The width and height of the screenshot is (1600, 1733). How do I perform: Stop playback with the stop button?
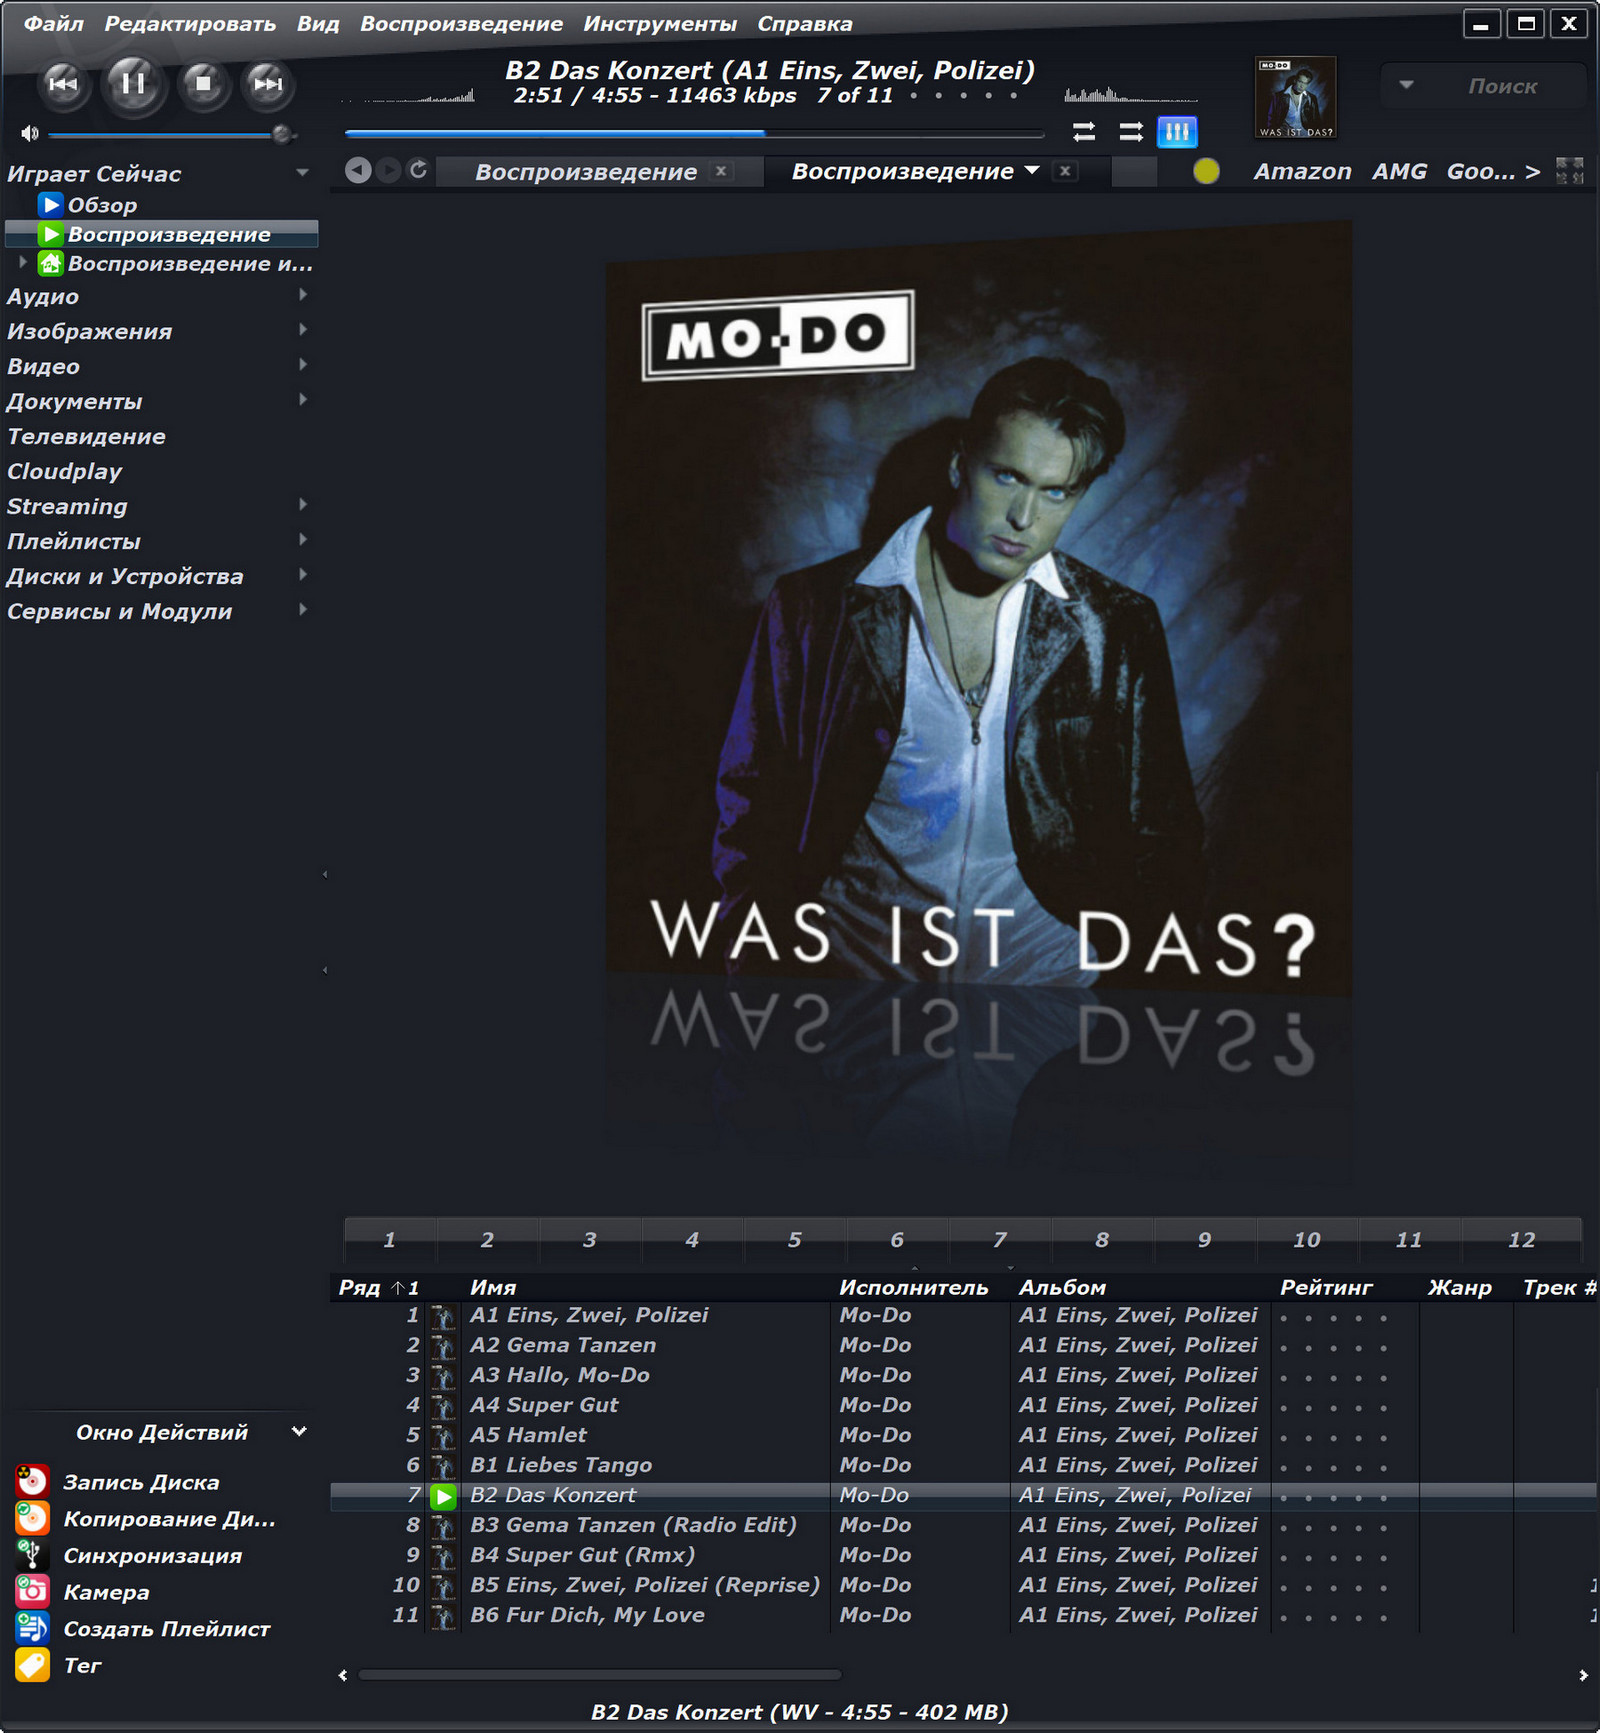tap(203, 84)
